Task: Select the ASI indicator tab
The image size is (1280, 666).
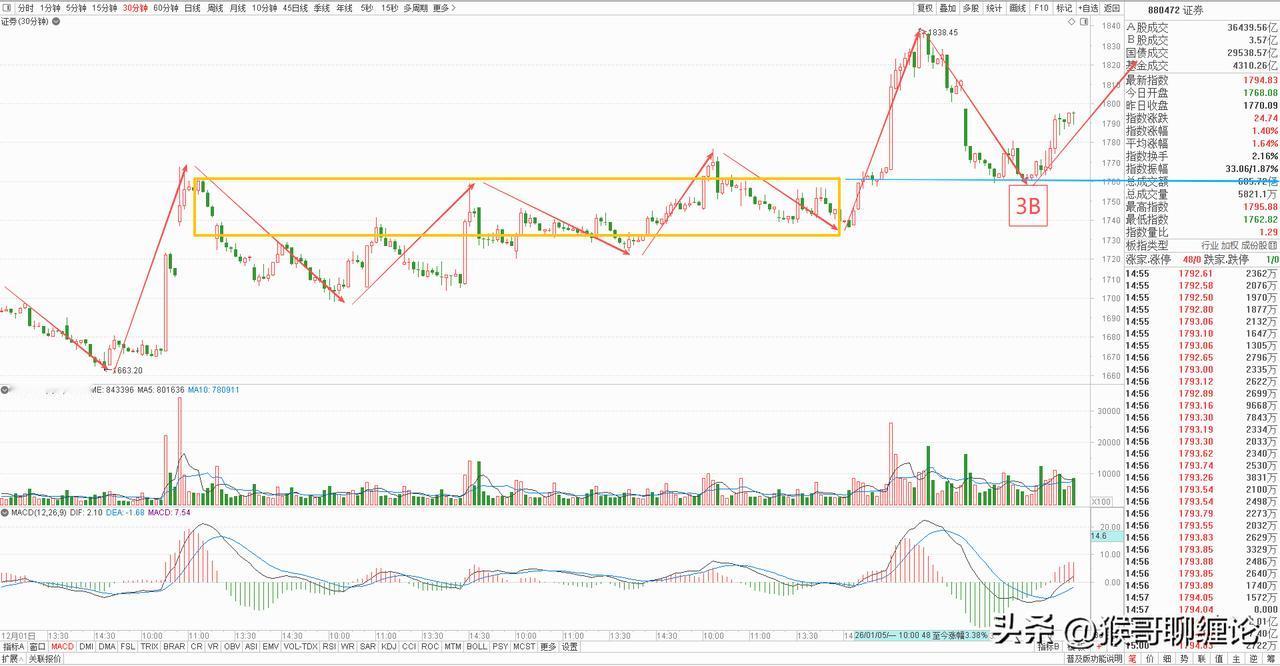Action: (x=252, y=646)
